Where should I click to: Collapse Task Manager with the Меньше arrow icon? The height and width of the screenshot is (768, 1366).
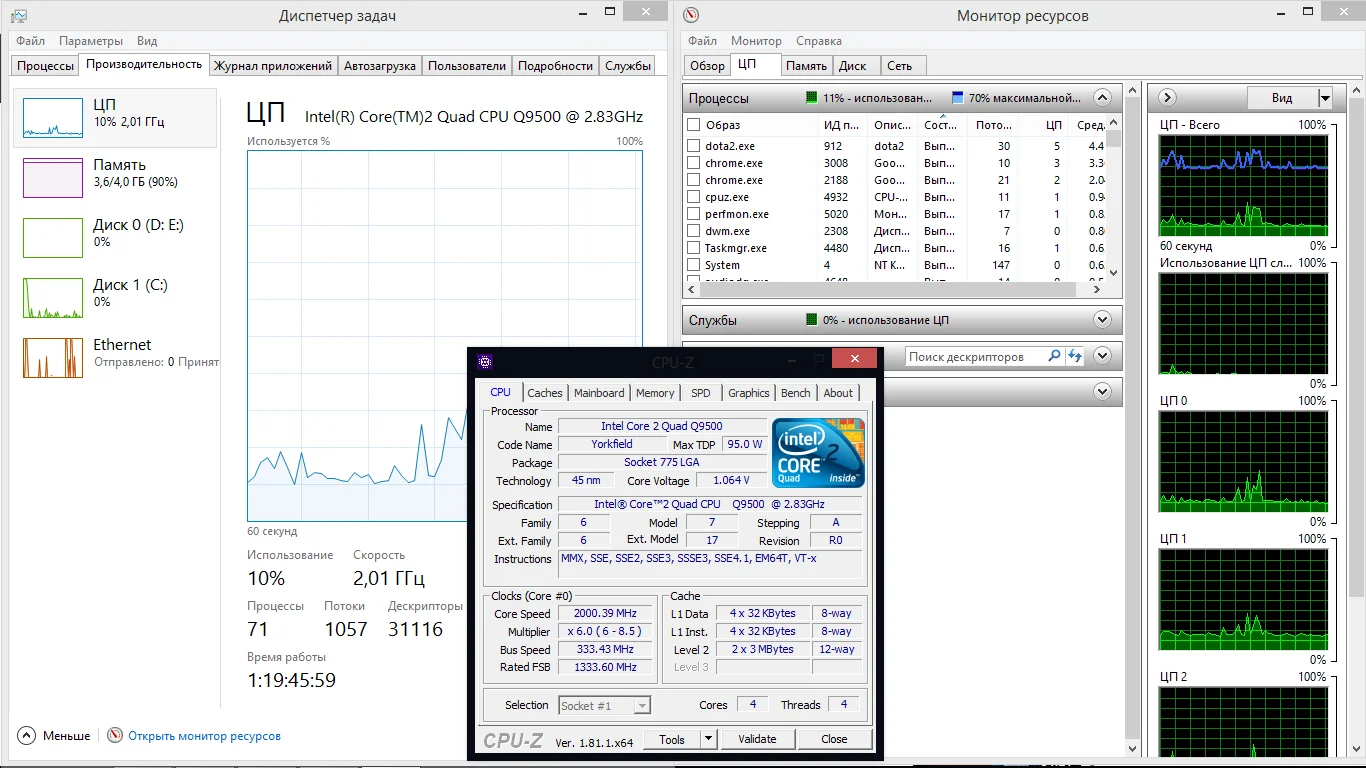26,735
